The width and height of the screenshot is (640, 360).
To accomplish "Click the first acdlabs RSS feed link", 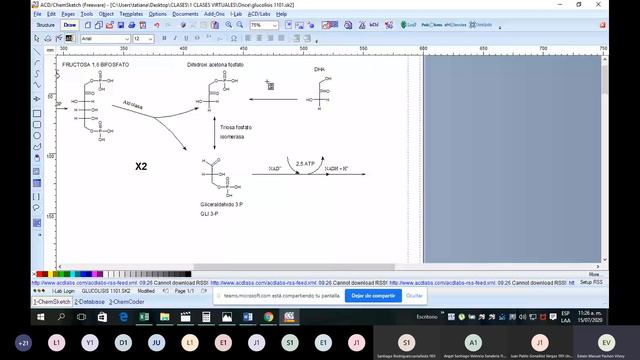I will tap(84, 282).
